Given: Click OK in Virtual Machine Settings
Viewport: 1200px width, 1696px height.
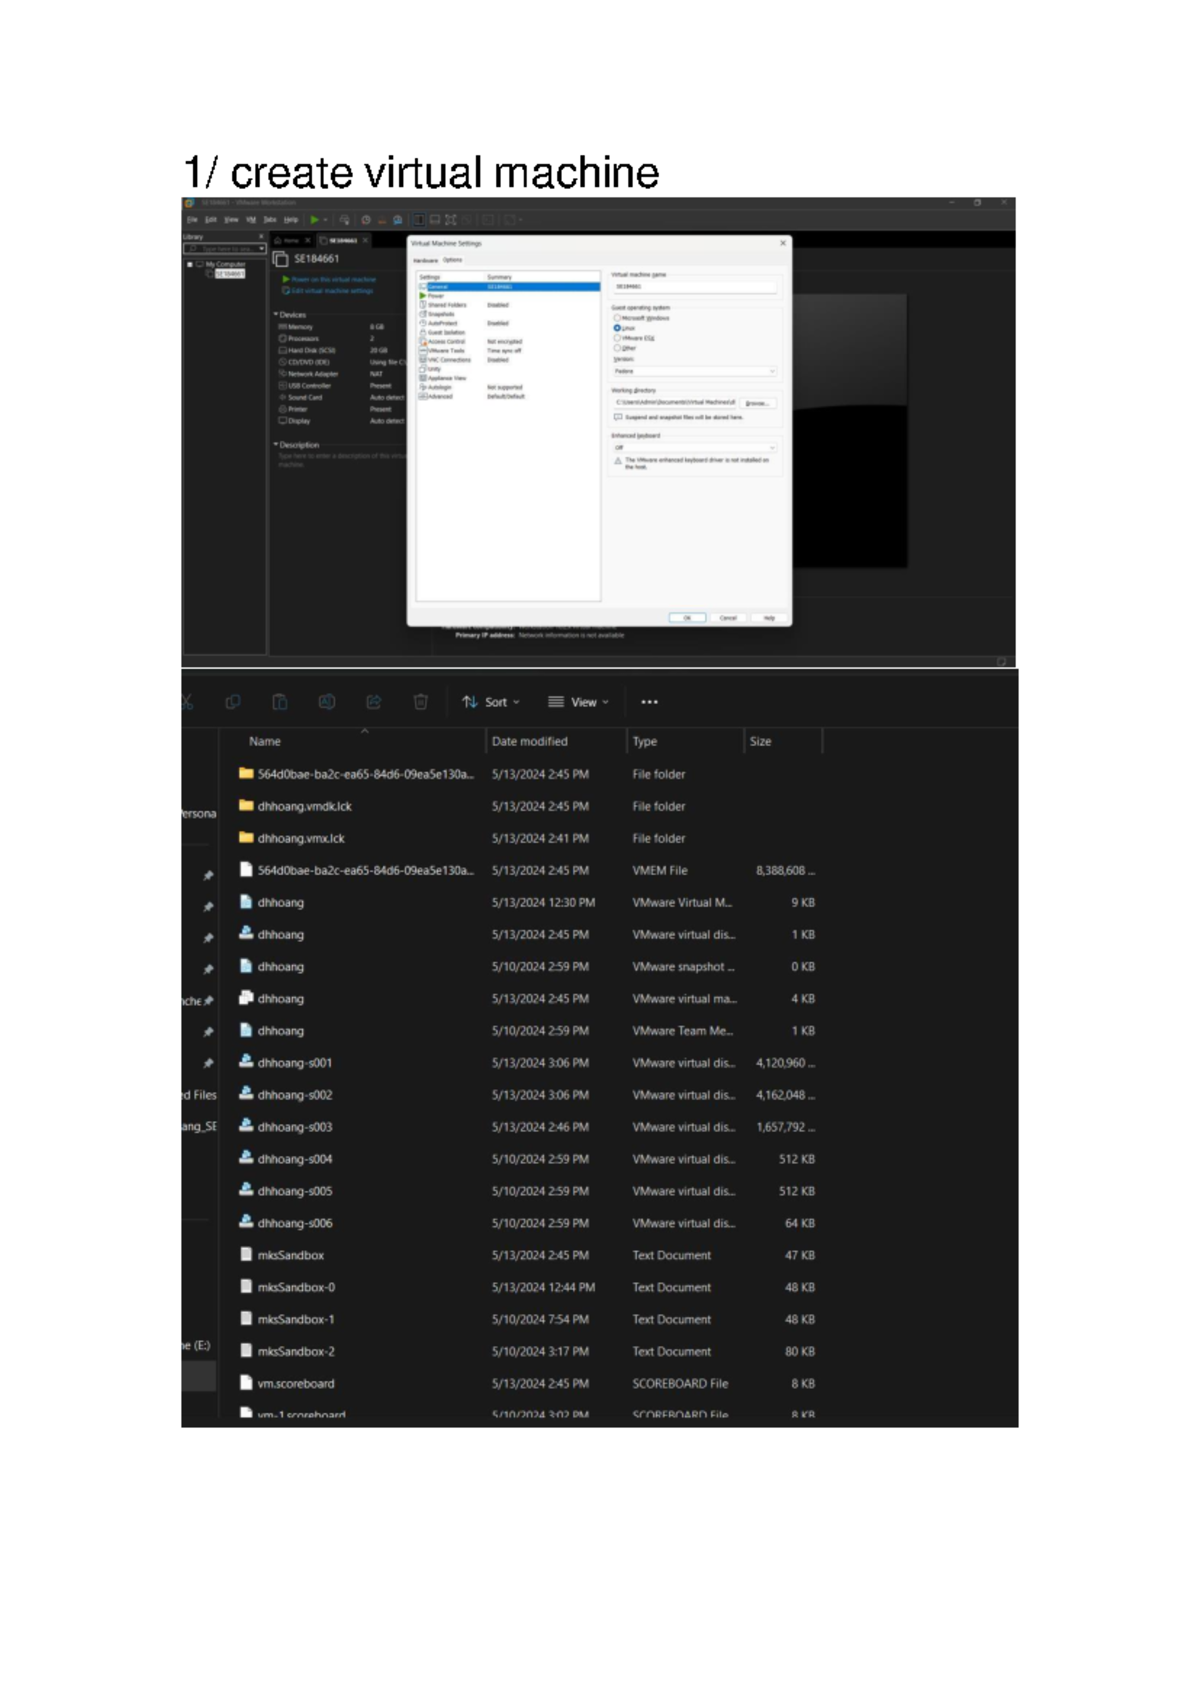Looking at the screenshot, I should tap(687, 618).
